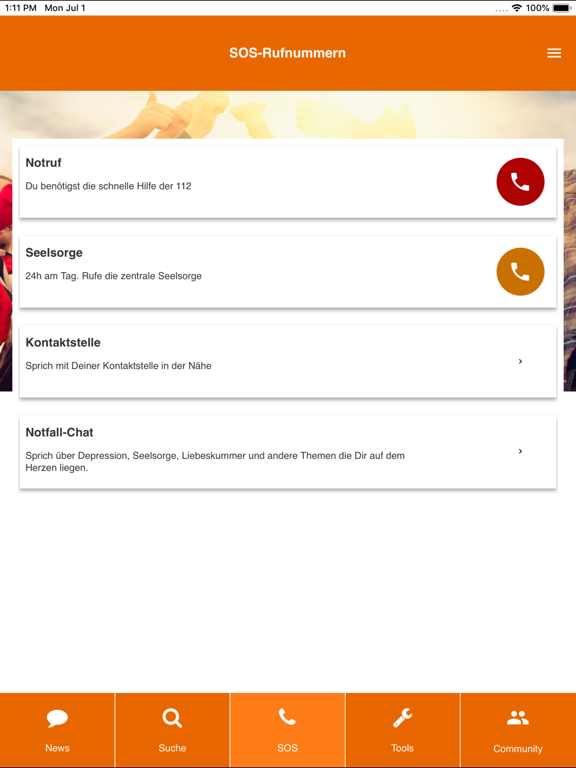The width and height of the screenshot is (576, 768).
Task: Switch to the Suche tab label
Action: pos(172,748)
